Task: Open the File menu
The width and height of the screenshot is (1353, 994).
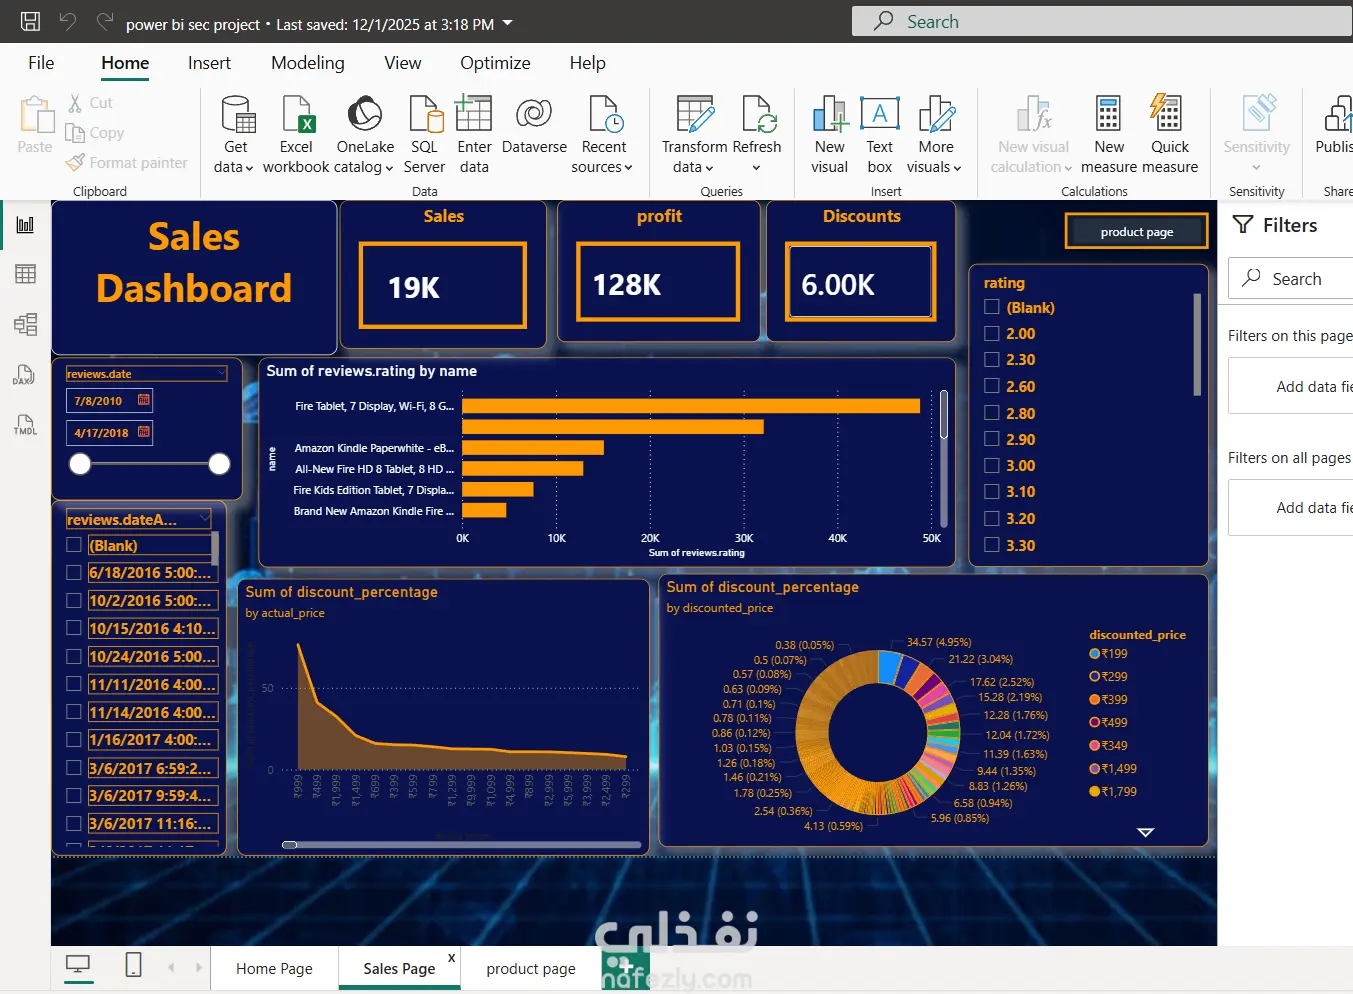Action: (x=41, y=63)
